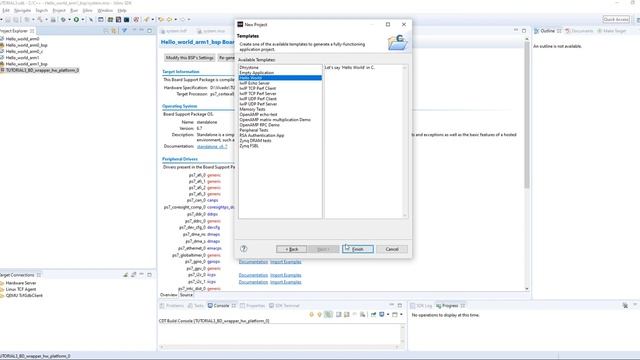Open the Project menu
This screenshot has width=640, height=360.
click(x=59, y=10)
